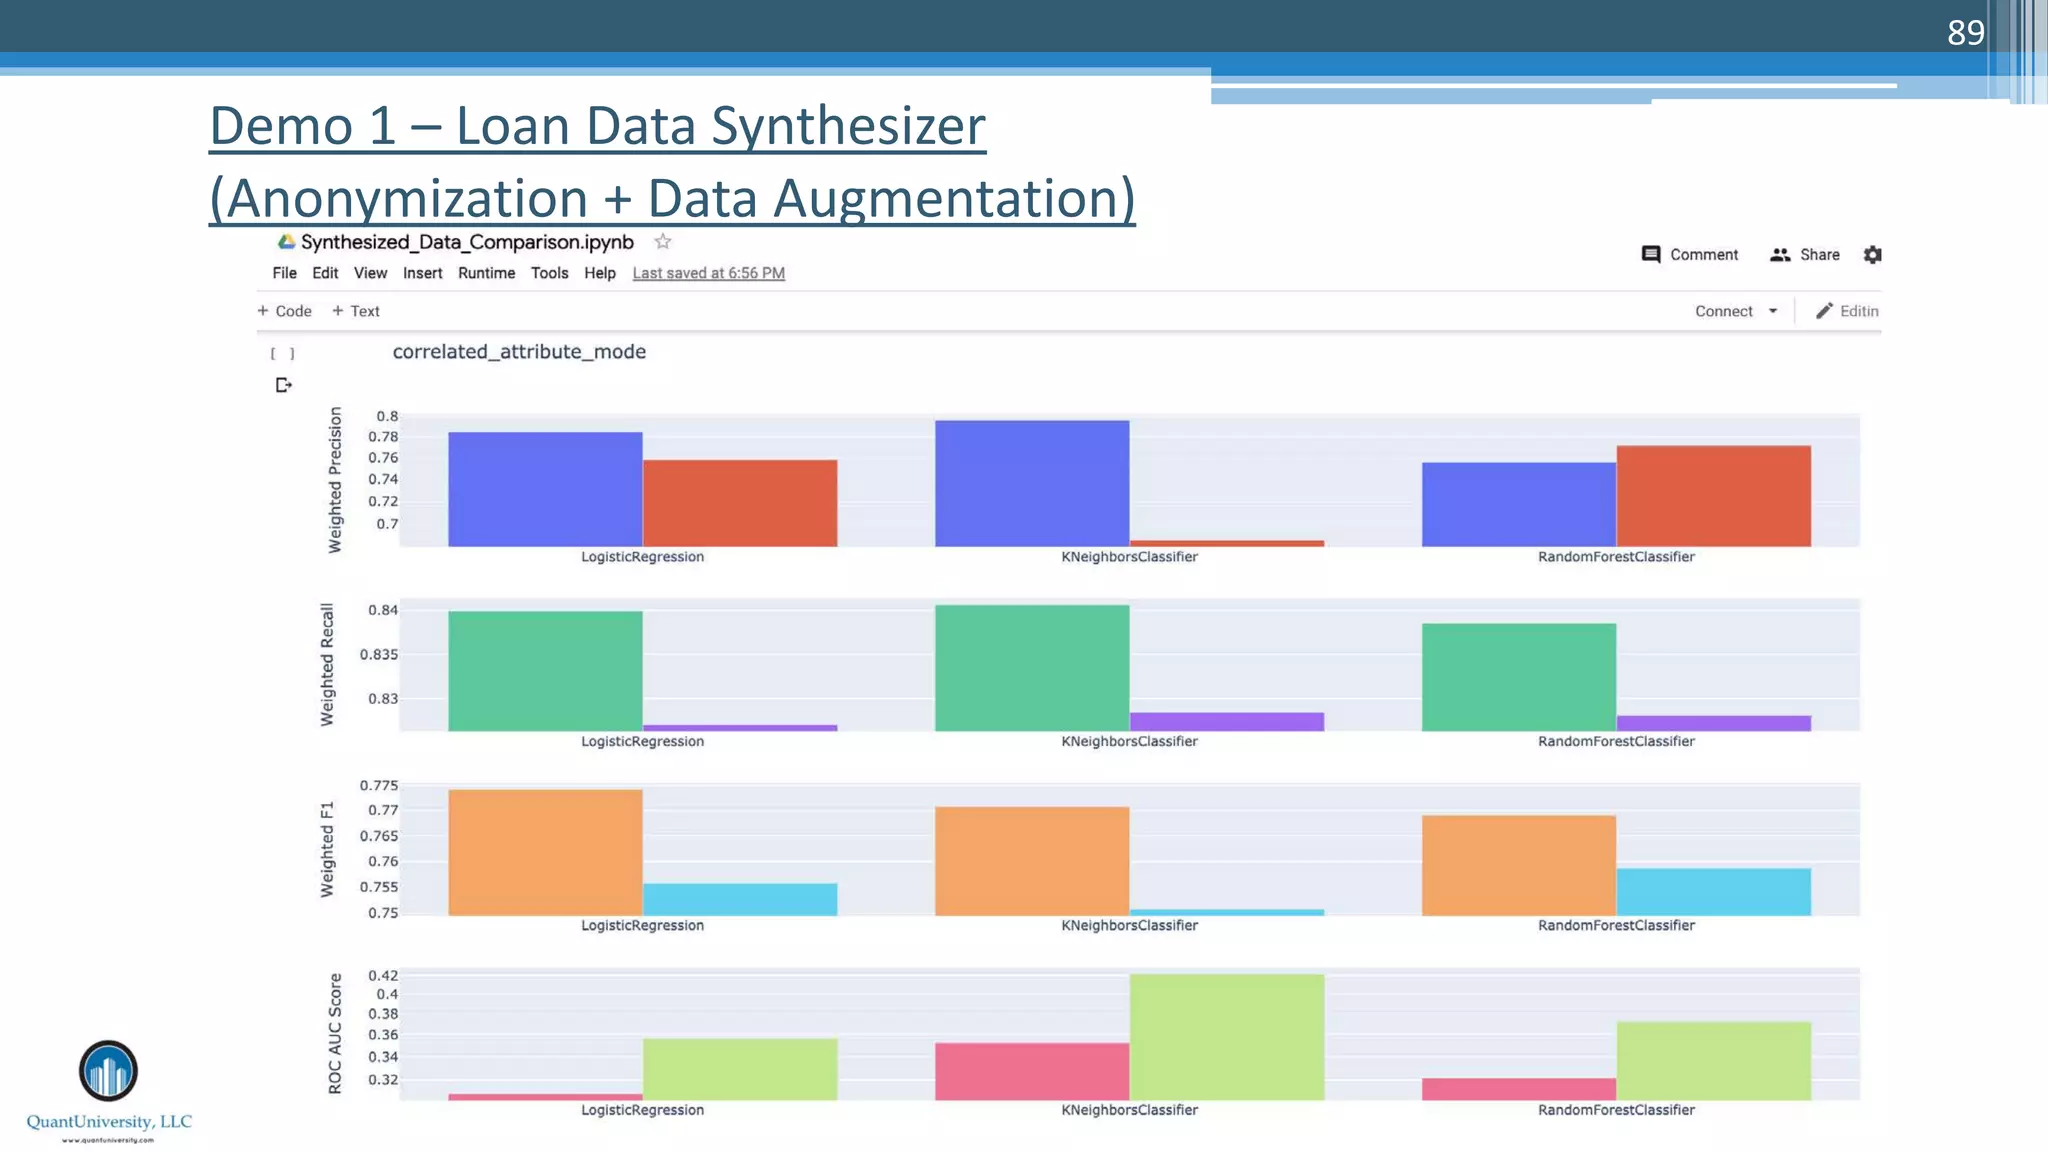The width and height of the screenshot is (2048, 1152).
Task: Run the cell using its bracket indicator
Action: [282, 353]
